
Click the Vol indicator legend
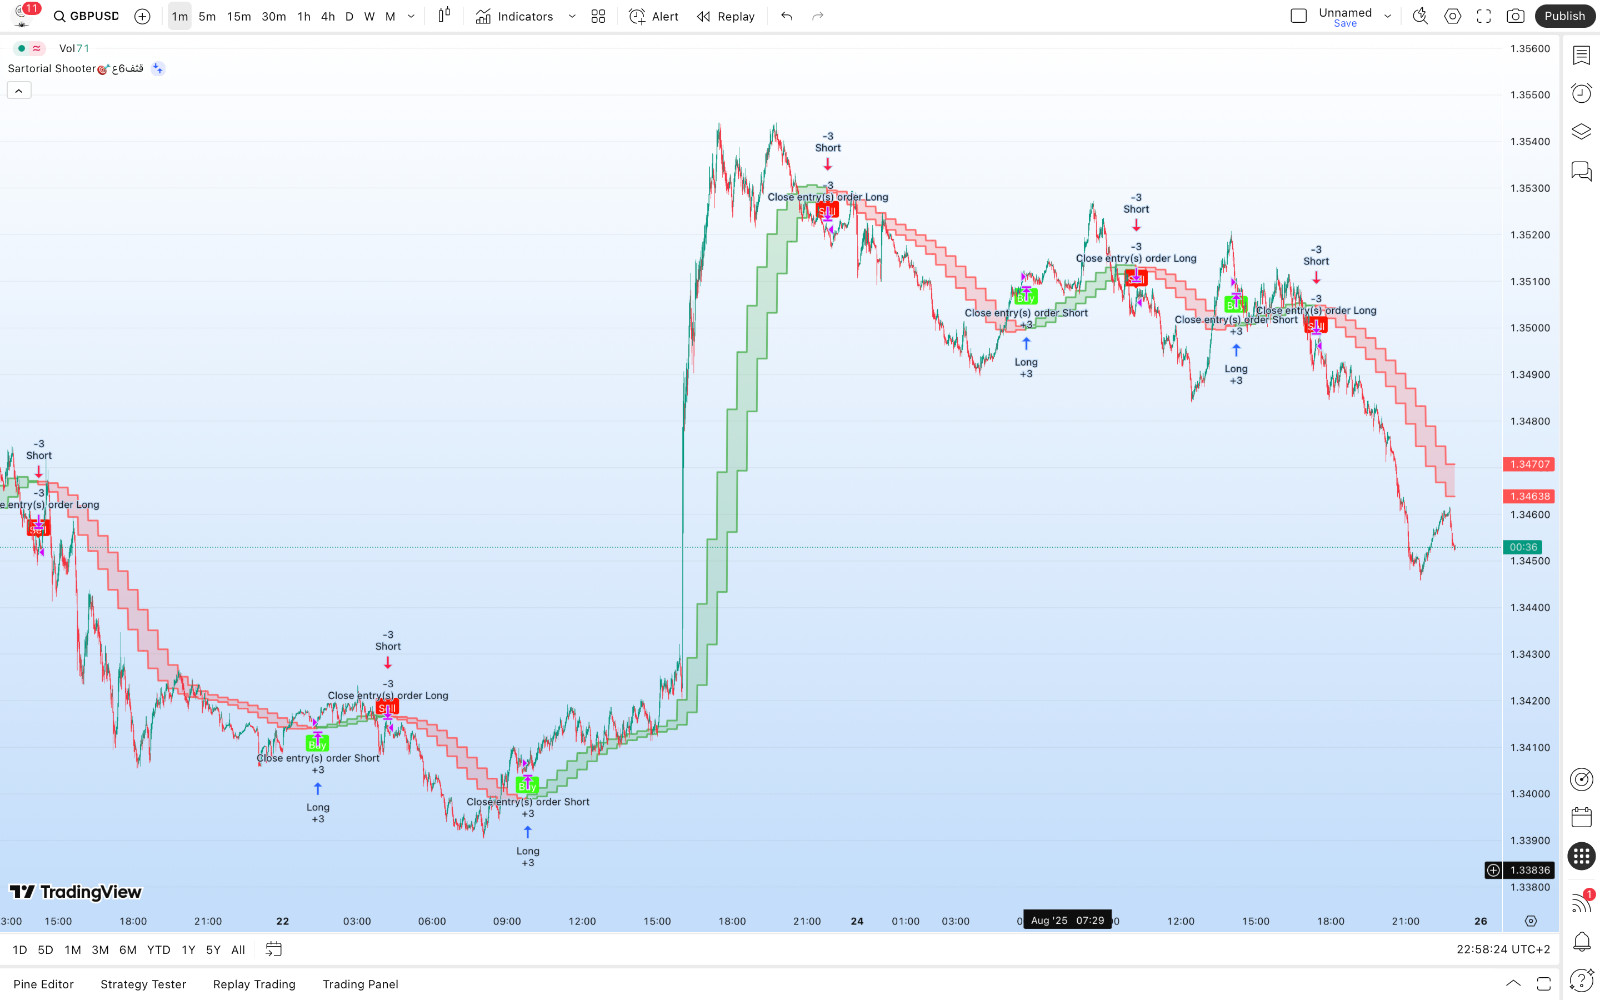(74, 48)
